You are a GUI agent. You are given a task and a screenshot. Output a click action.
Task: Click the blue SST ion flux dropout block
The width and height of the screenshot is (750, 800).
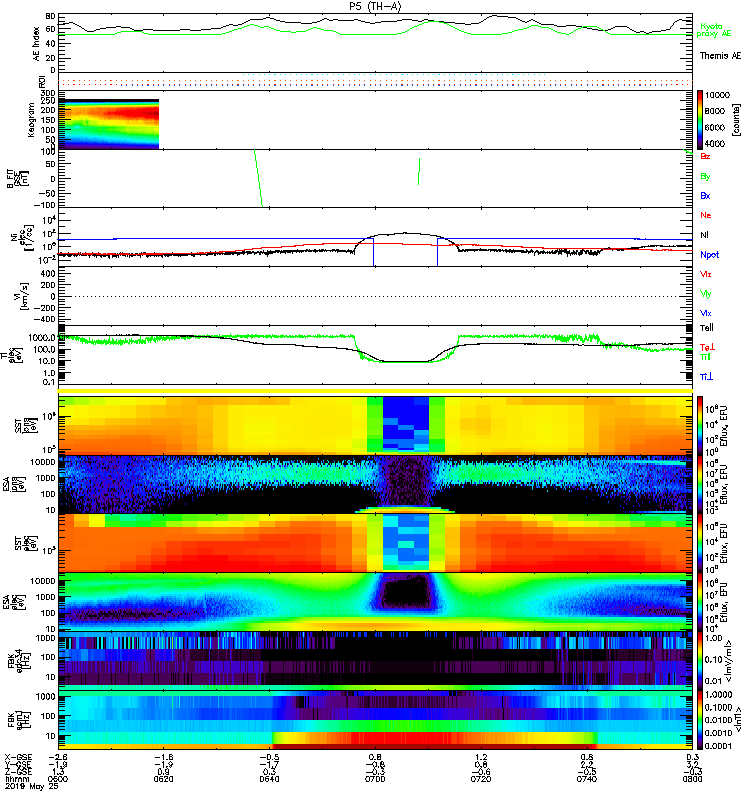click(x=406, y=423)
